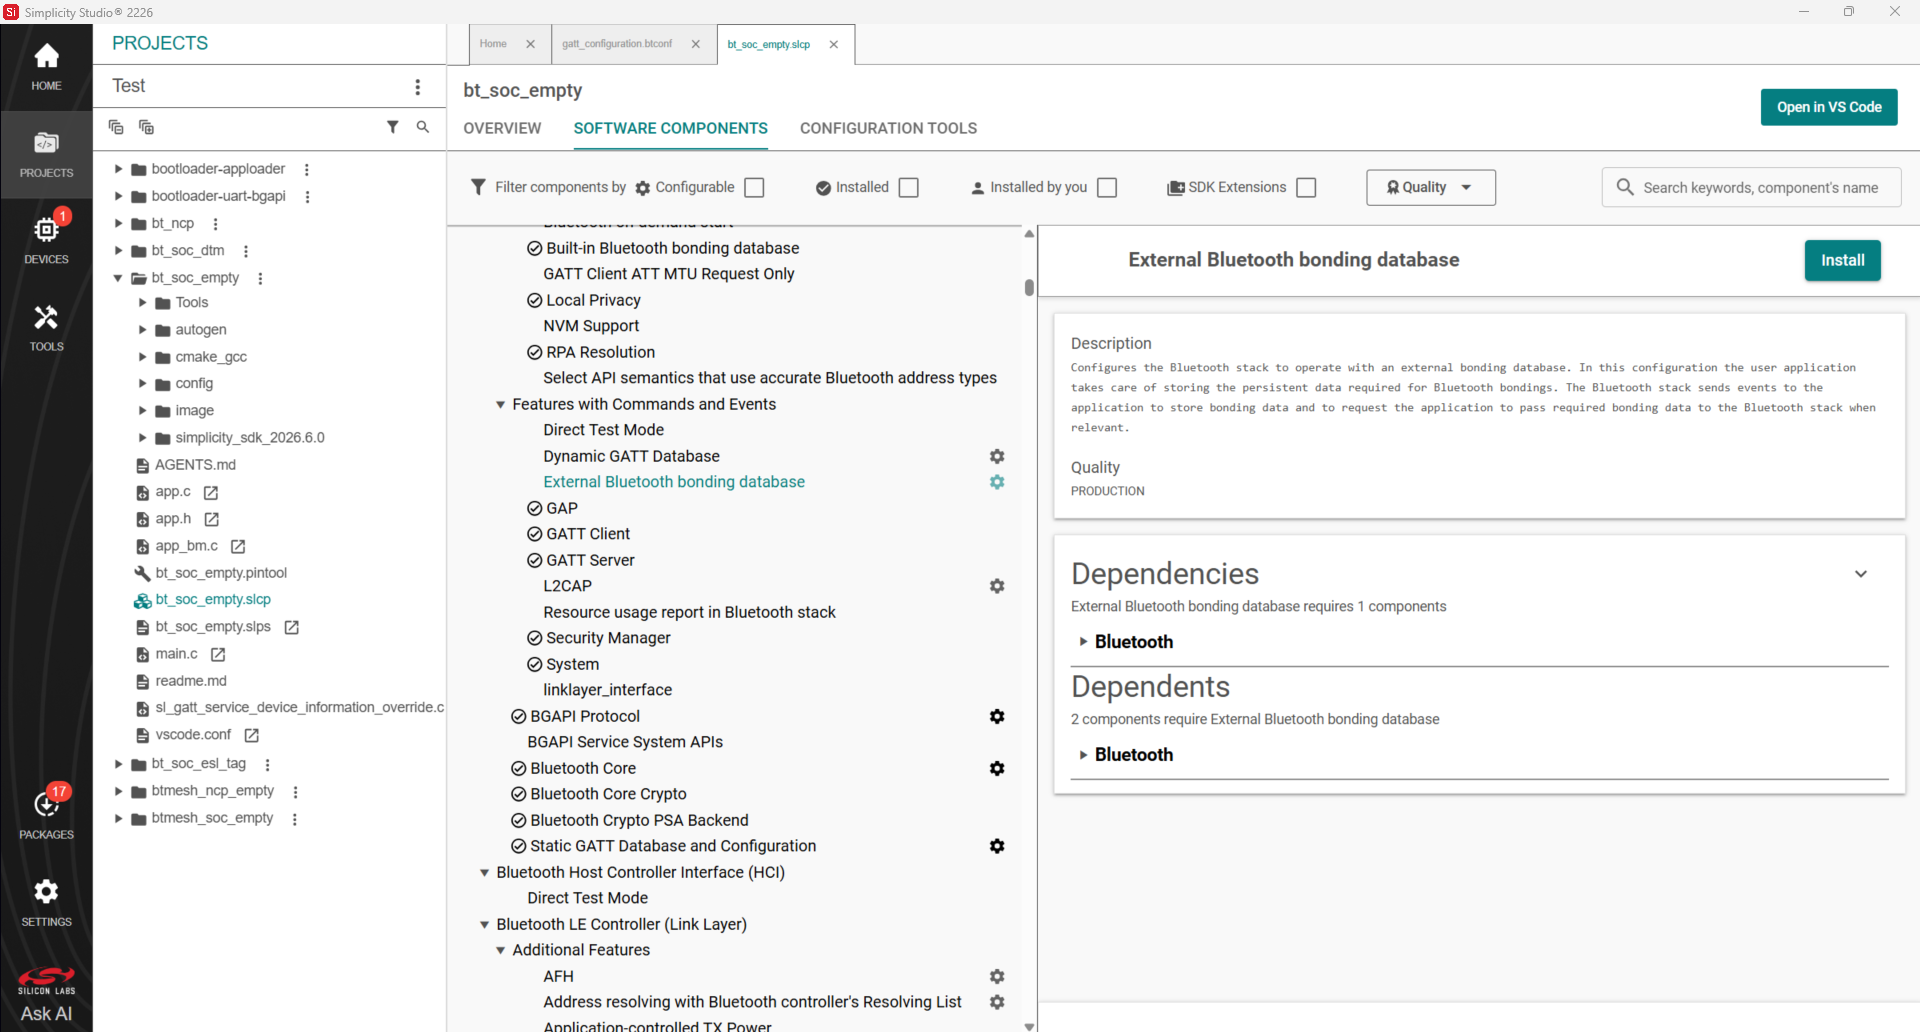Configure Dynamic GATT Database via gear icon
The width and height of the screenshot is (1920, 1032).
click(x=997, y=456)
